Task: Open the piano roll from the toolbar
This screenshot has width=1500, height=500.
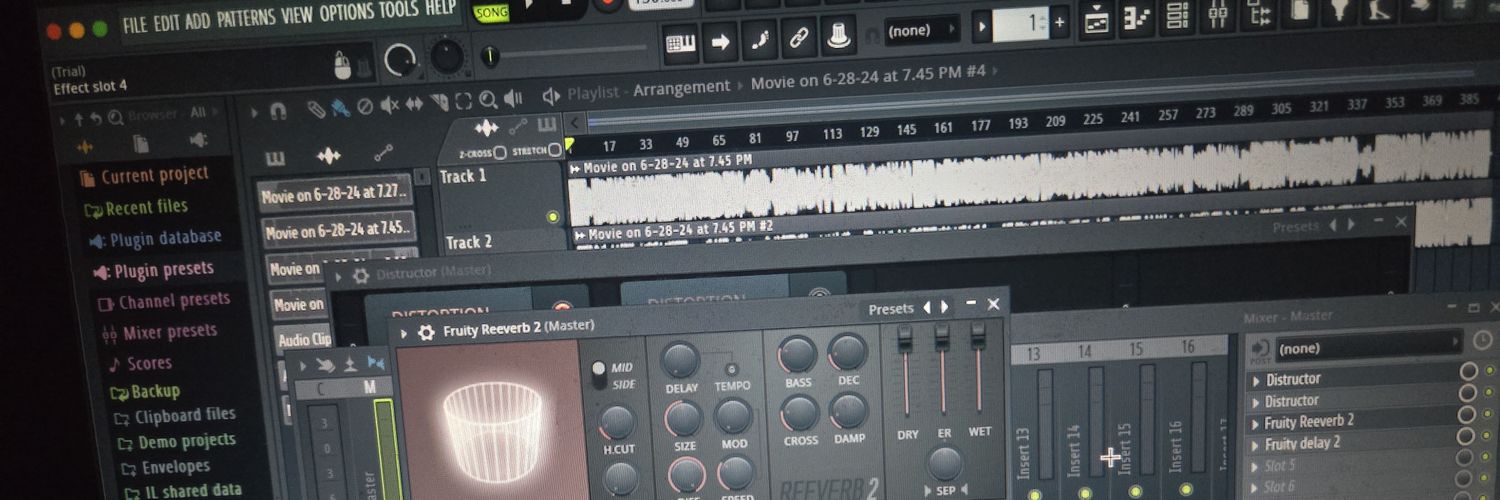Action: (x=1138, y=18)
